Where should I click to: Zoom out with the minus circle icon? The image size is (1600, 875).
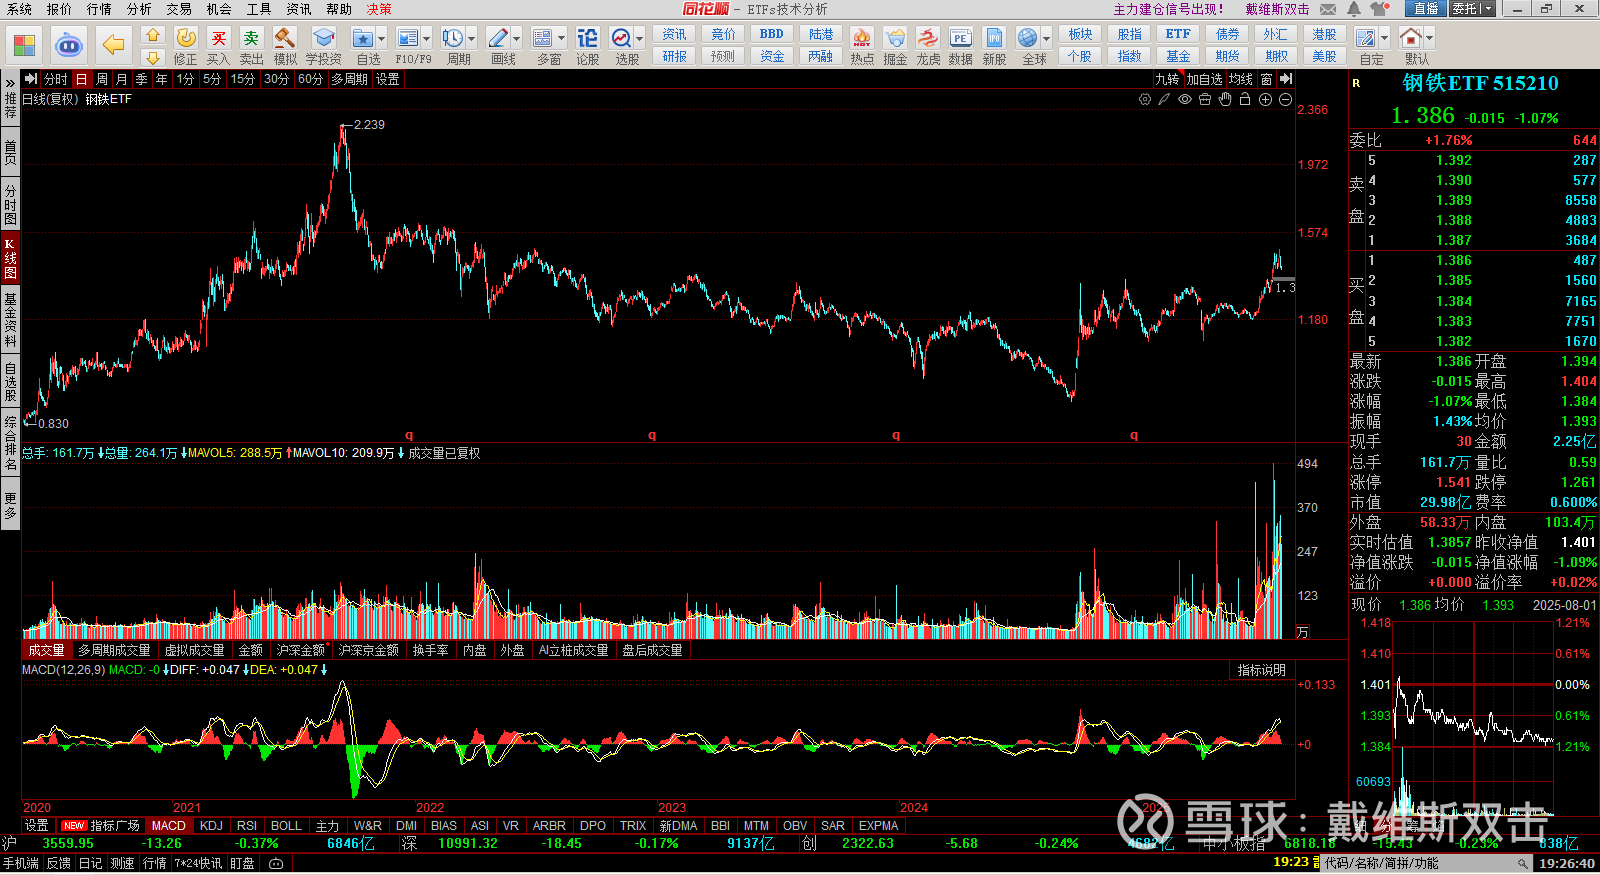click(1285, 99)
